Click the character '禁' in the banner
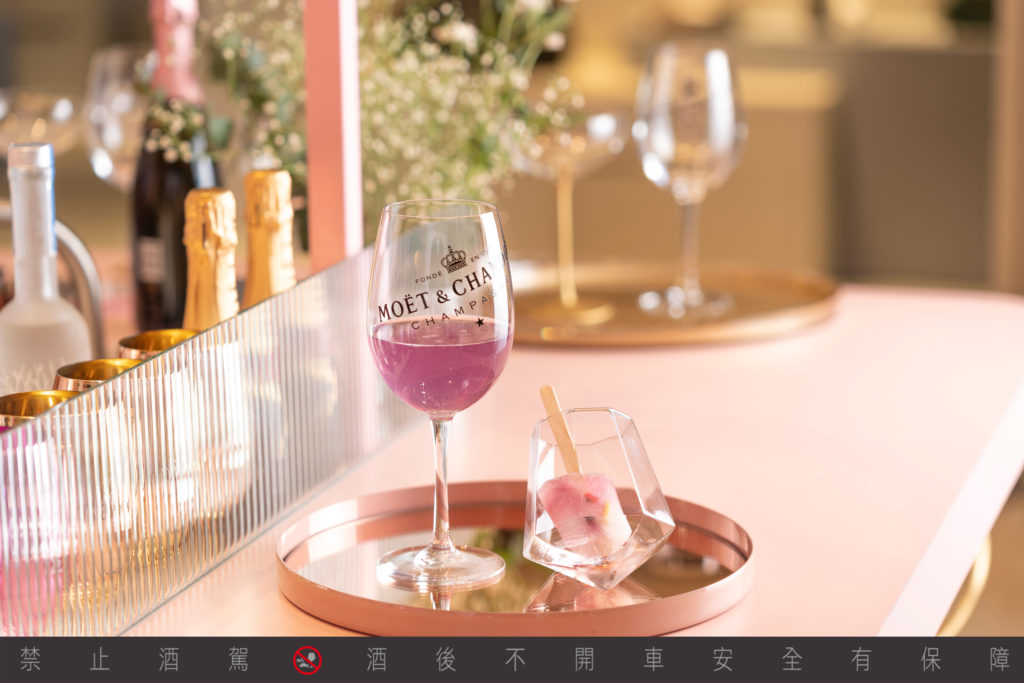 (31, 659)
